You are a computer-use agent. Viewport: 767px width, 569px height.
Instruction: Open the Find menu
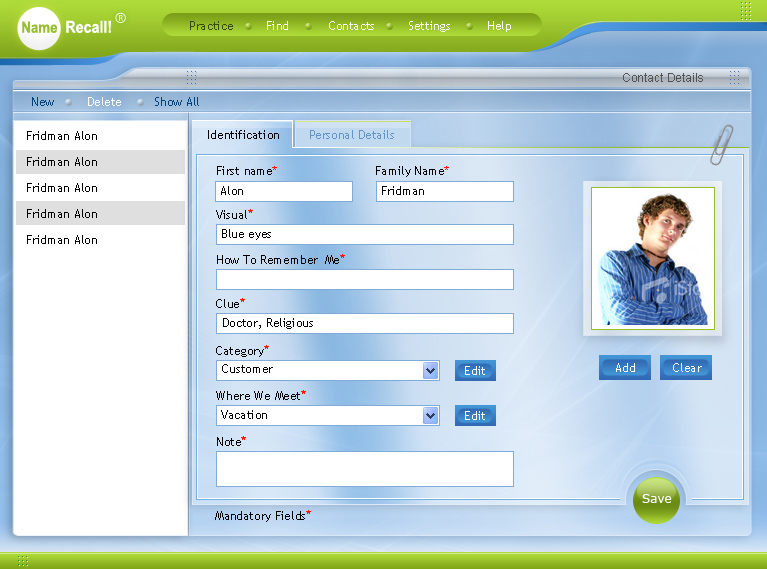[277, 26]
